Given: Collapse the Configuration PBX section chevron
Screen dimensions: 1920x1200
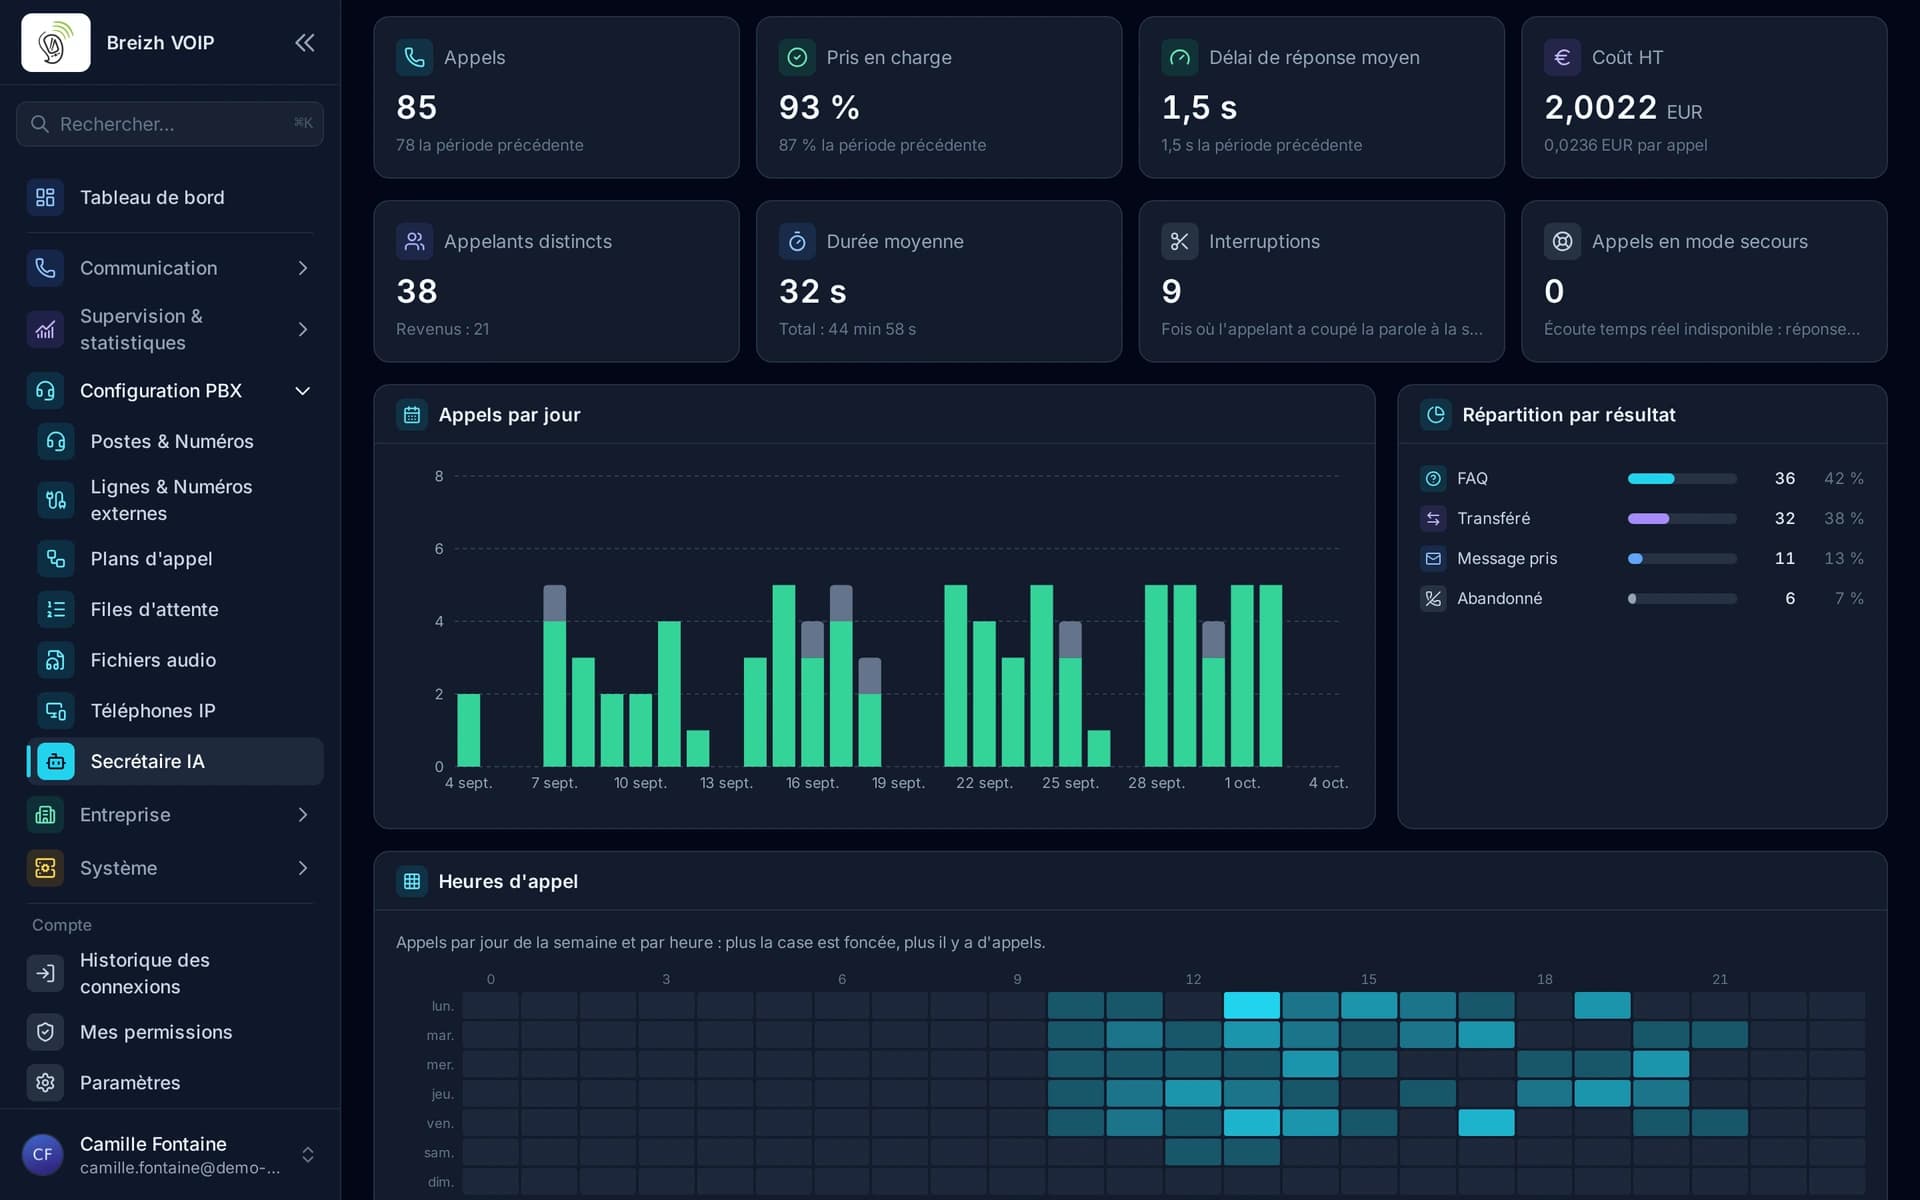Looking at the screenshot, I should pos(303,391).
